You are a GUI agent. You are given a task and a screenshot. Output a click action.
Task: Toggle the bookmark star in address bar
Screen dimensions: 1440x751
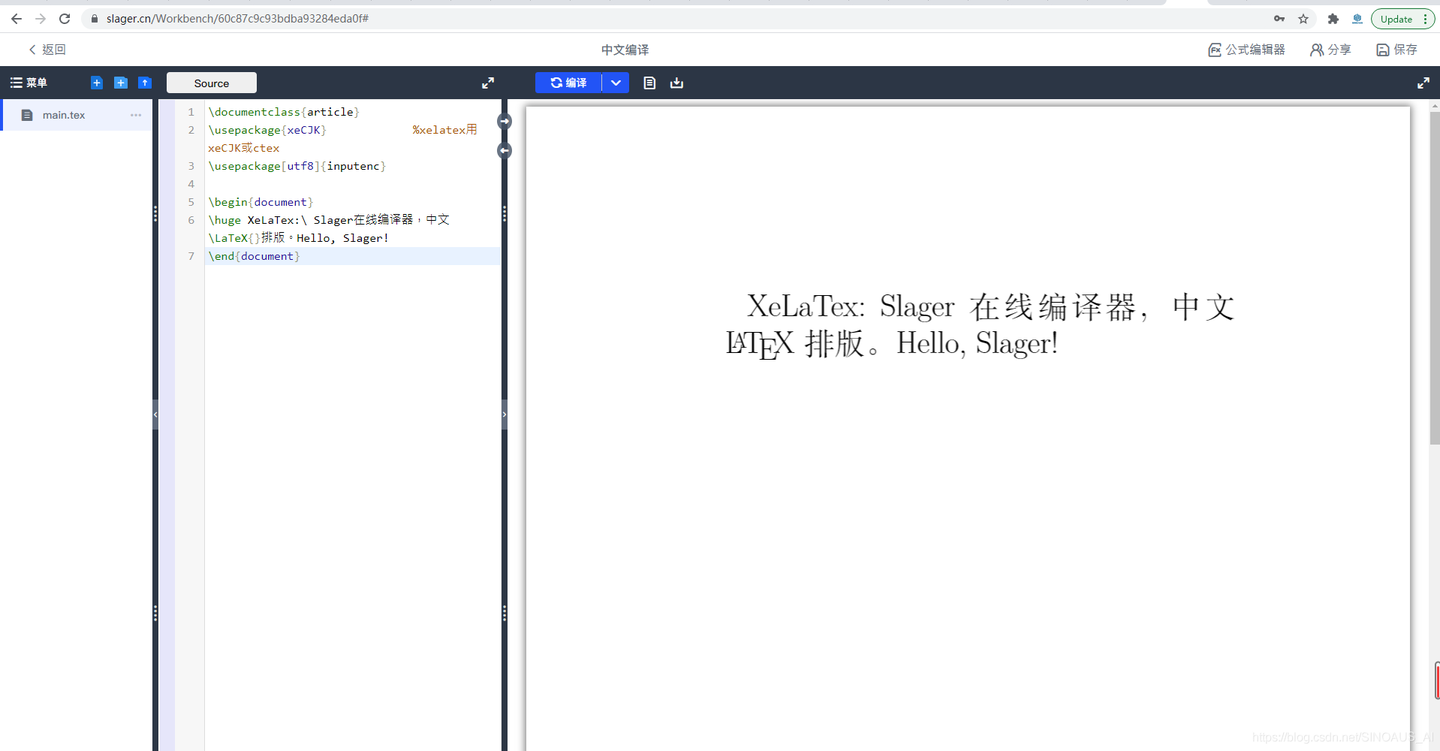1303,18
